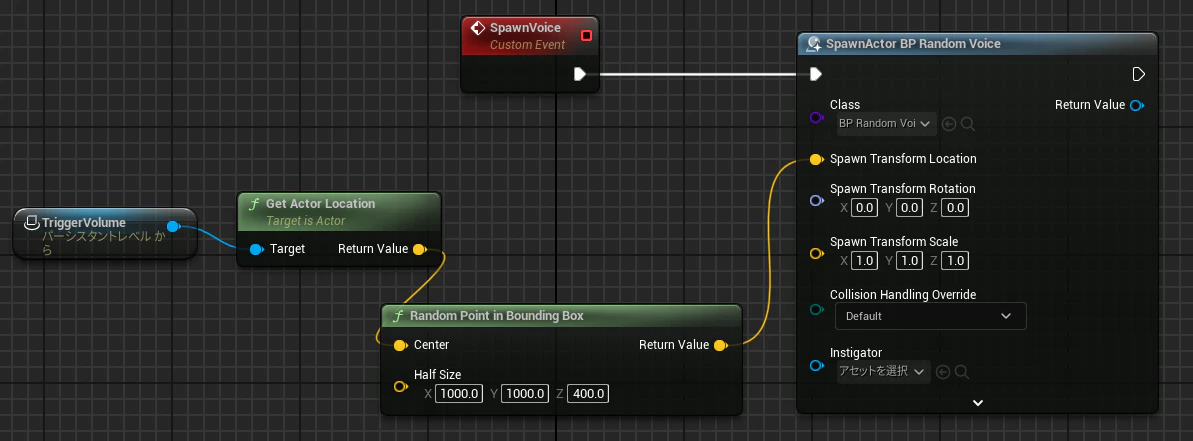Click the SpawnActor execution output pin

(1139, 74)
